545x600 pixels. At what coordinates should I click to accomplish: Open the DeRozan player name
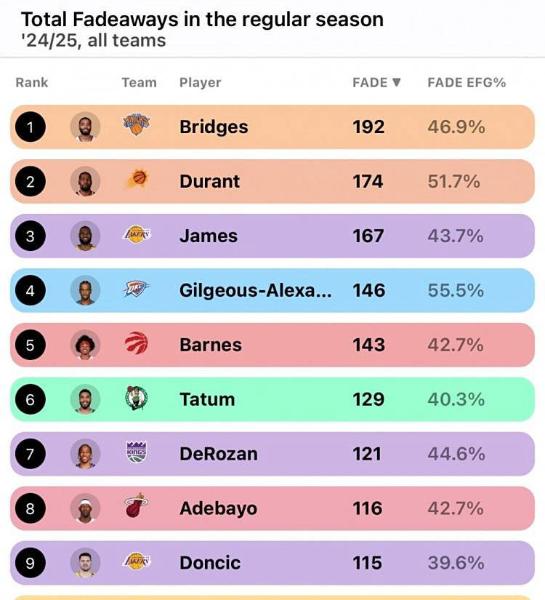coord(219,454)
